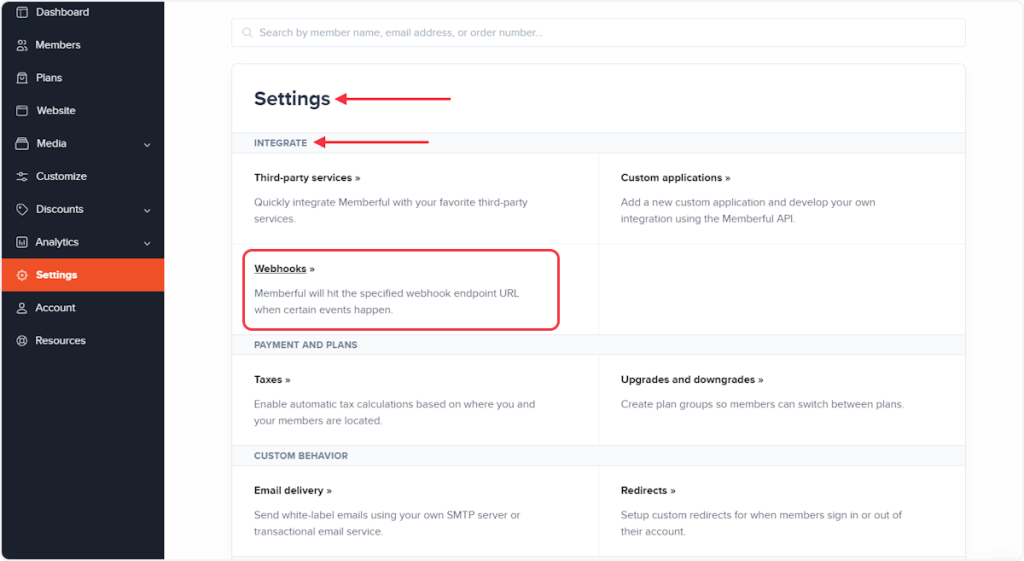Click the Customize sliders icon
Viewport: 1024px width, 561px height.
click(x=22, y=177)
